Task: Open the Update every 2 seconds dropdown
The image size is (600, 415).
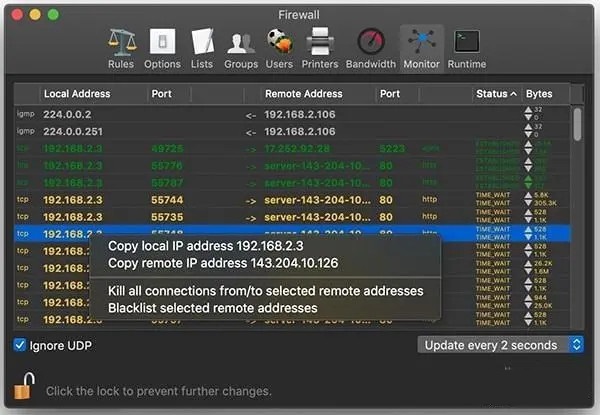Action: pyautogui.click(x=500, y=345)
